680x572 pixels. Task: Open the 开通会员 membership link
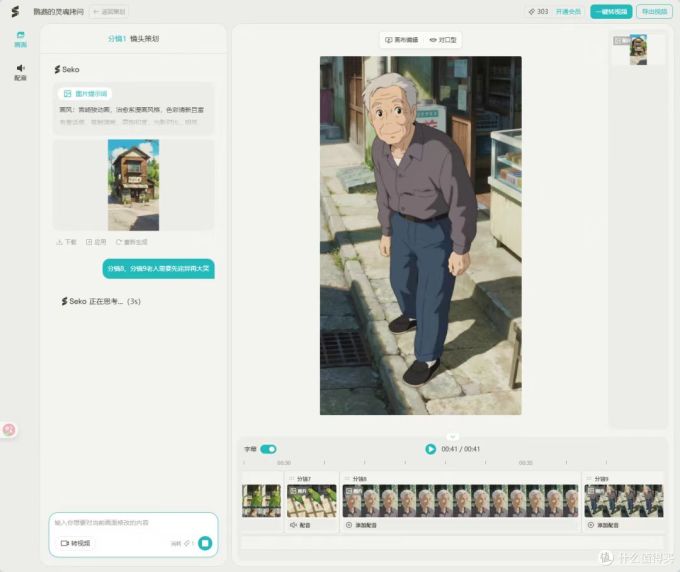tap(568, 12)
